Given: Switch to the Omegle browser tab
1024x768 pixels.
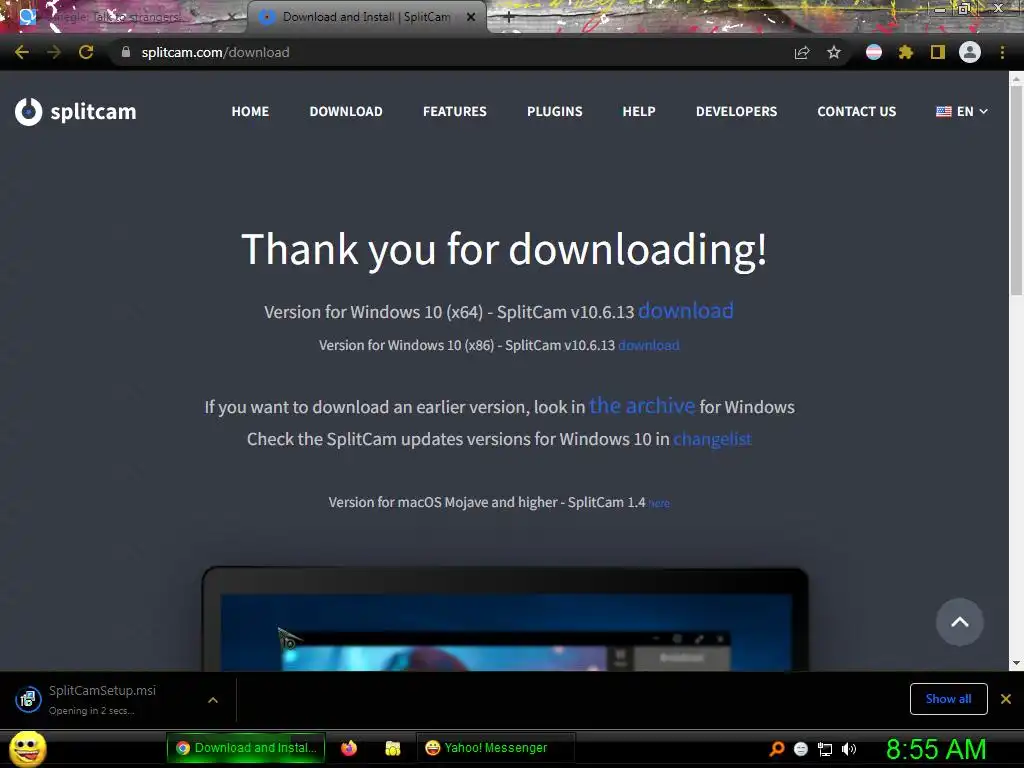Looking at the screenshot, I should [x=124, y=17].
